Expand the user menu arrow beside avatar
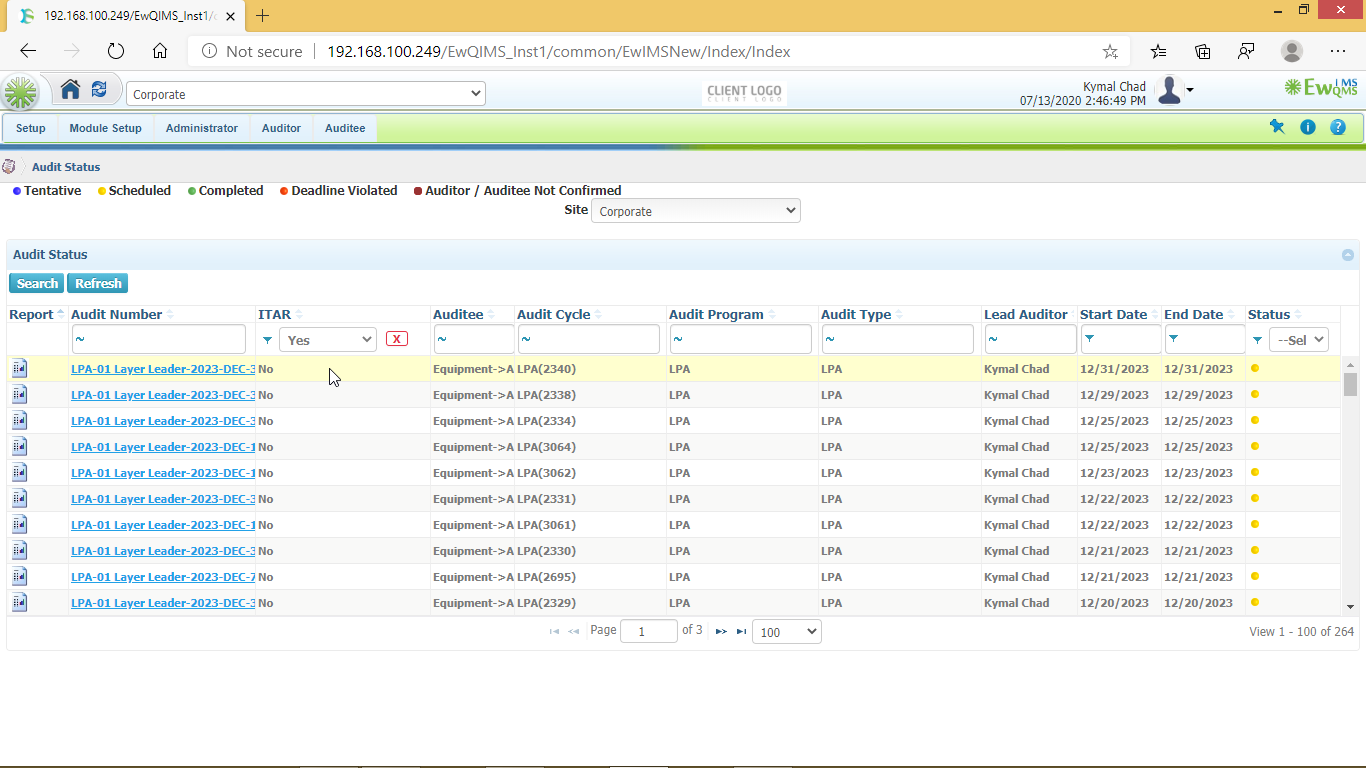The height and width of the screenshot is (768, 1366). click(x=1190, y=91)
